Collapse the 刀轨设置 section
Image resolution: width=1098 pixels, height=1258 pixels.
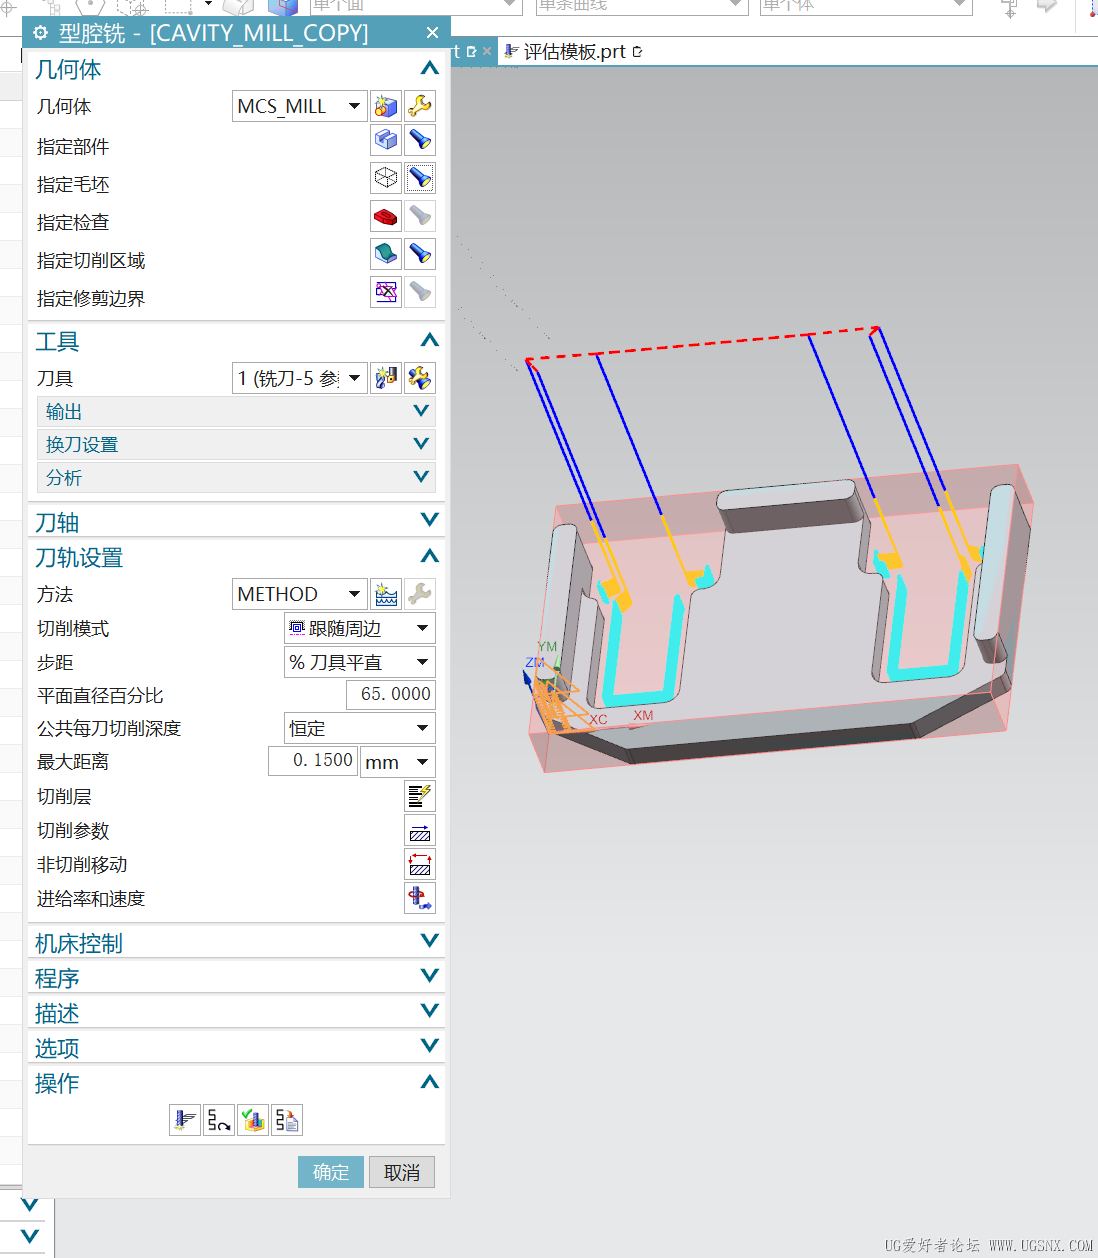point(429,557)
